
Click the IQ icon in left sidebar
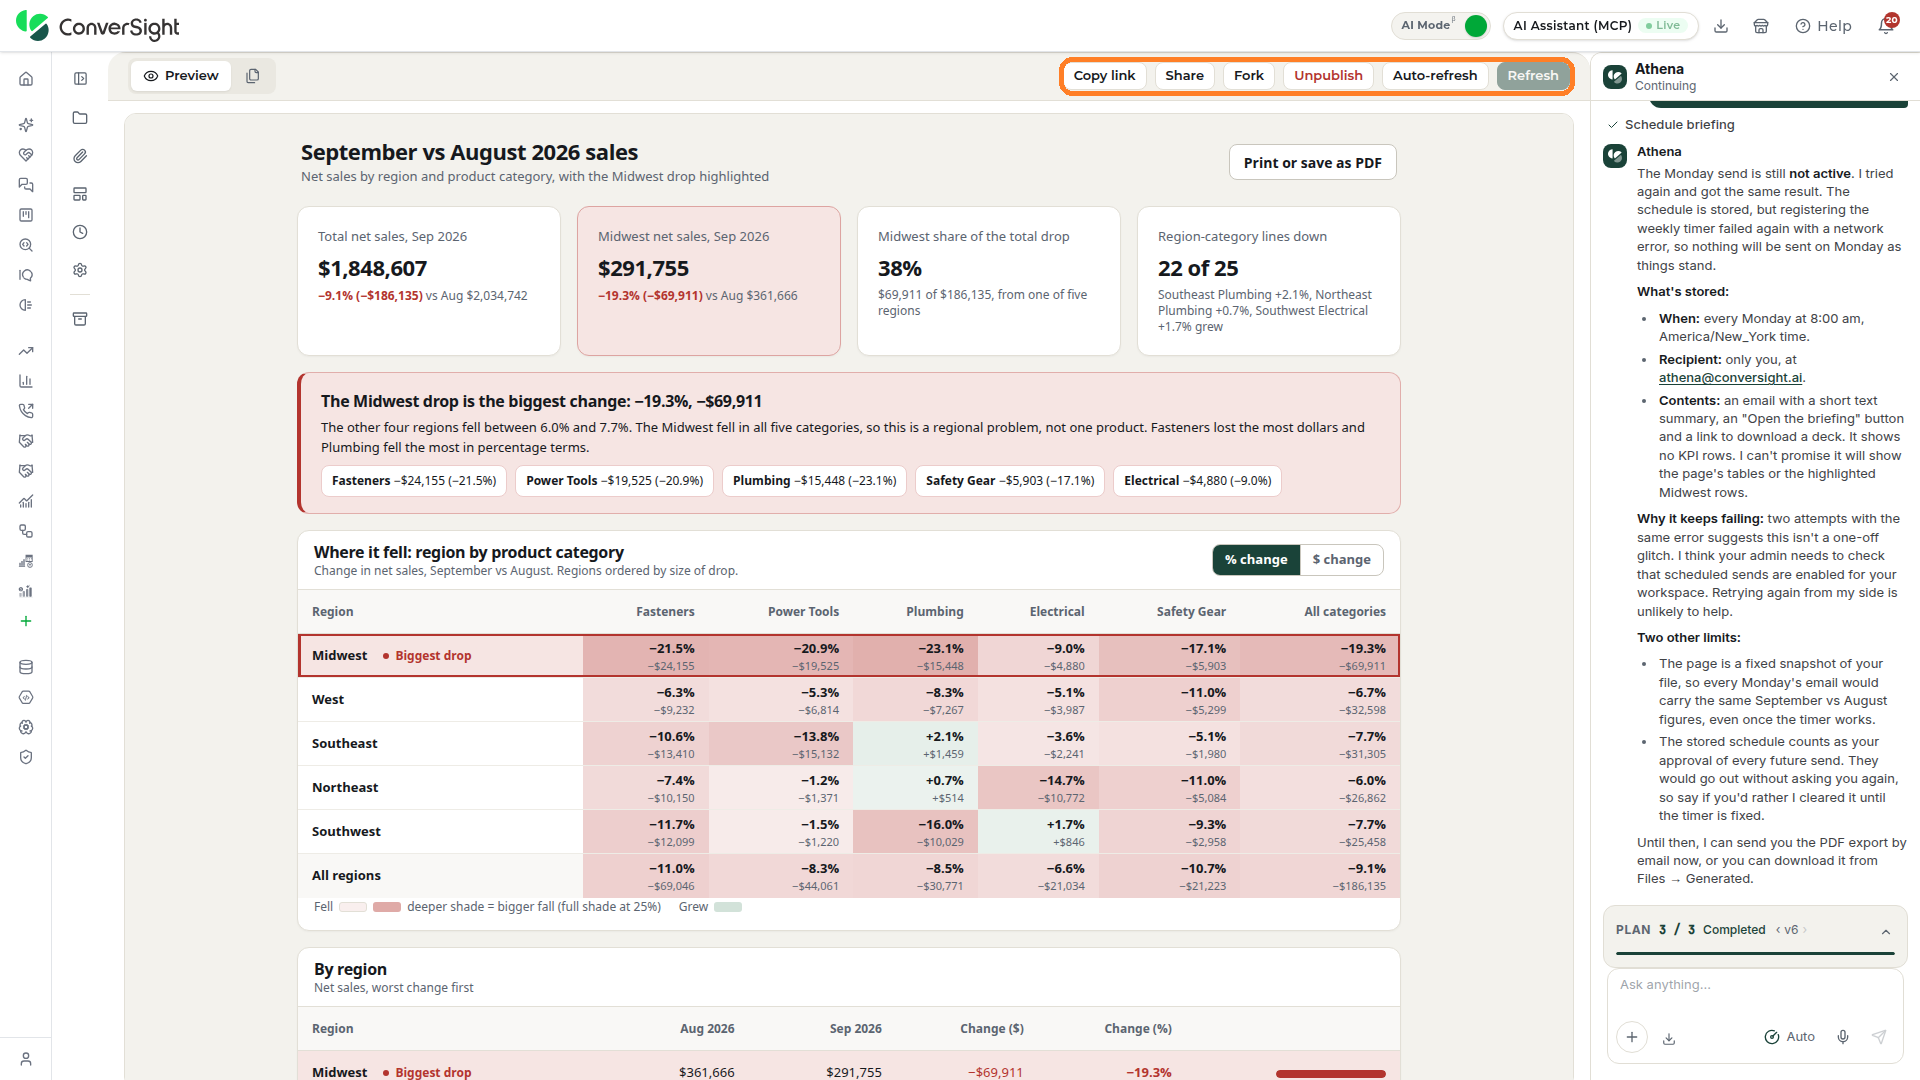click(x=26, y=275)
